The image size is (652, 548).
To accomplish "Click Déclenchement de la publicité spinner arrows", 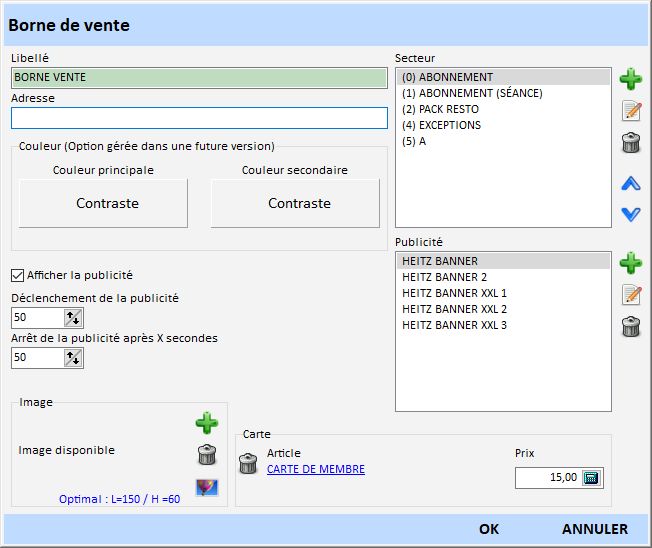I will click(73, 318).
